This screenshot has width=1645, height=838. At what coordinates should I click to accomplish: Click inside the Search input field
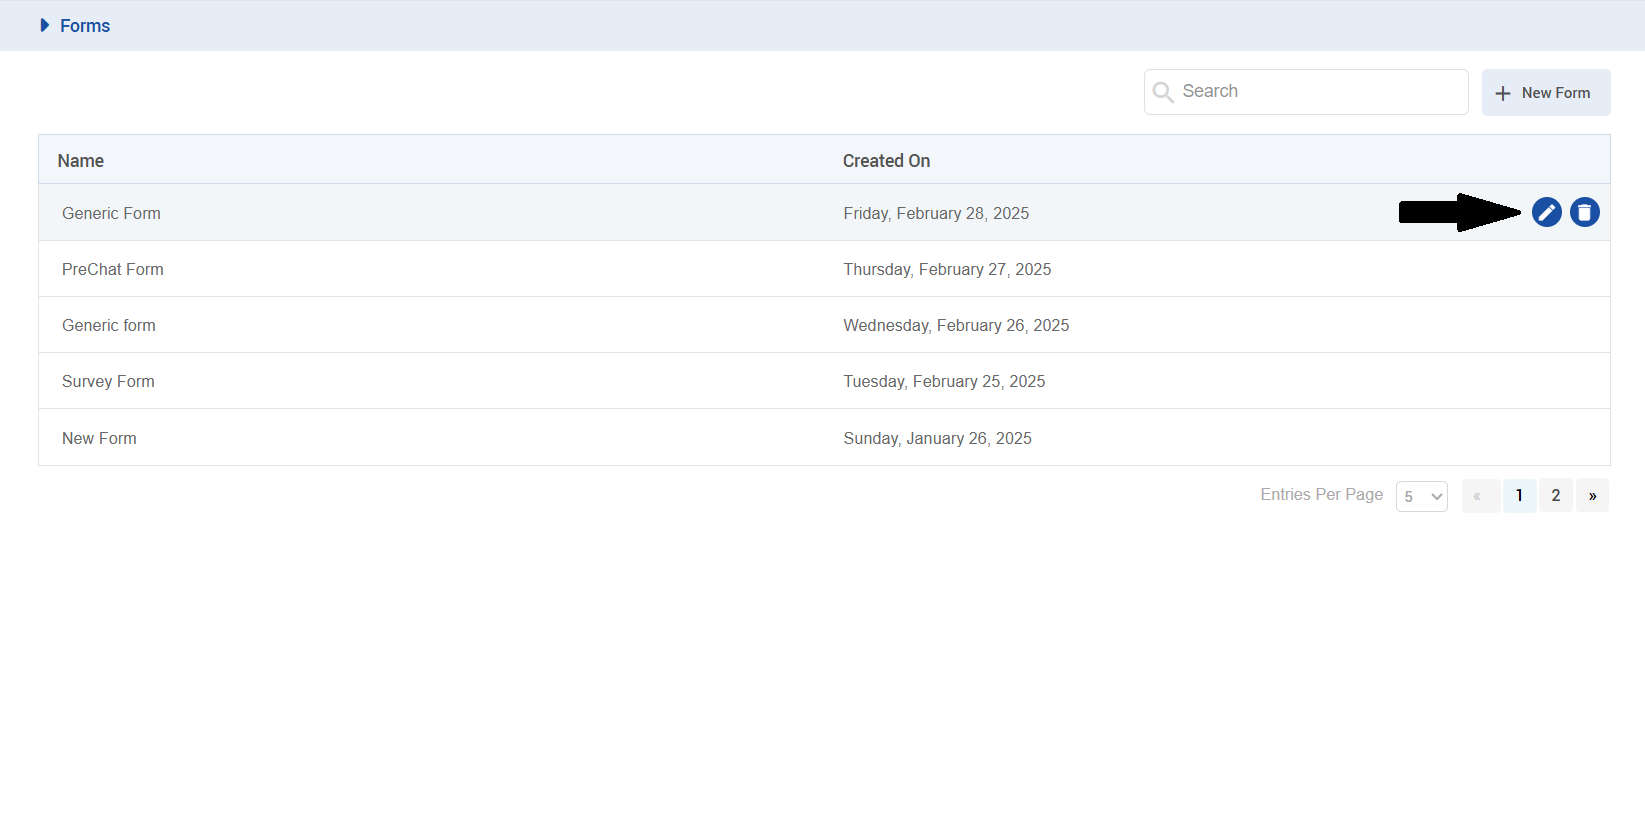pyautogui.click(x=1320, y=92)
